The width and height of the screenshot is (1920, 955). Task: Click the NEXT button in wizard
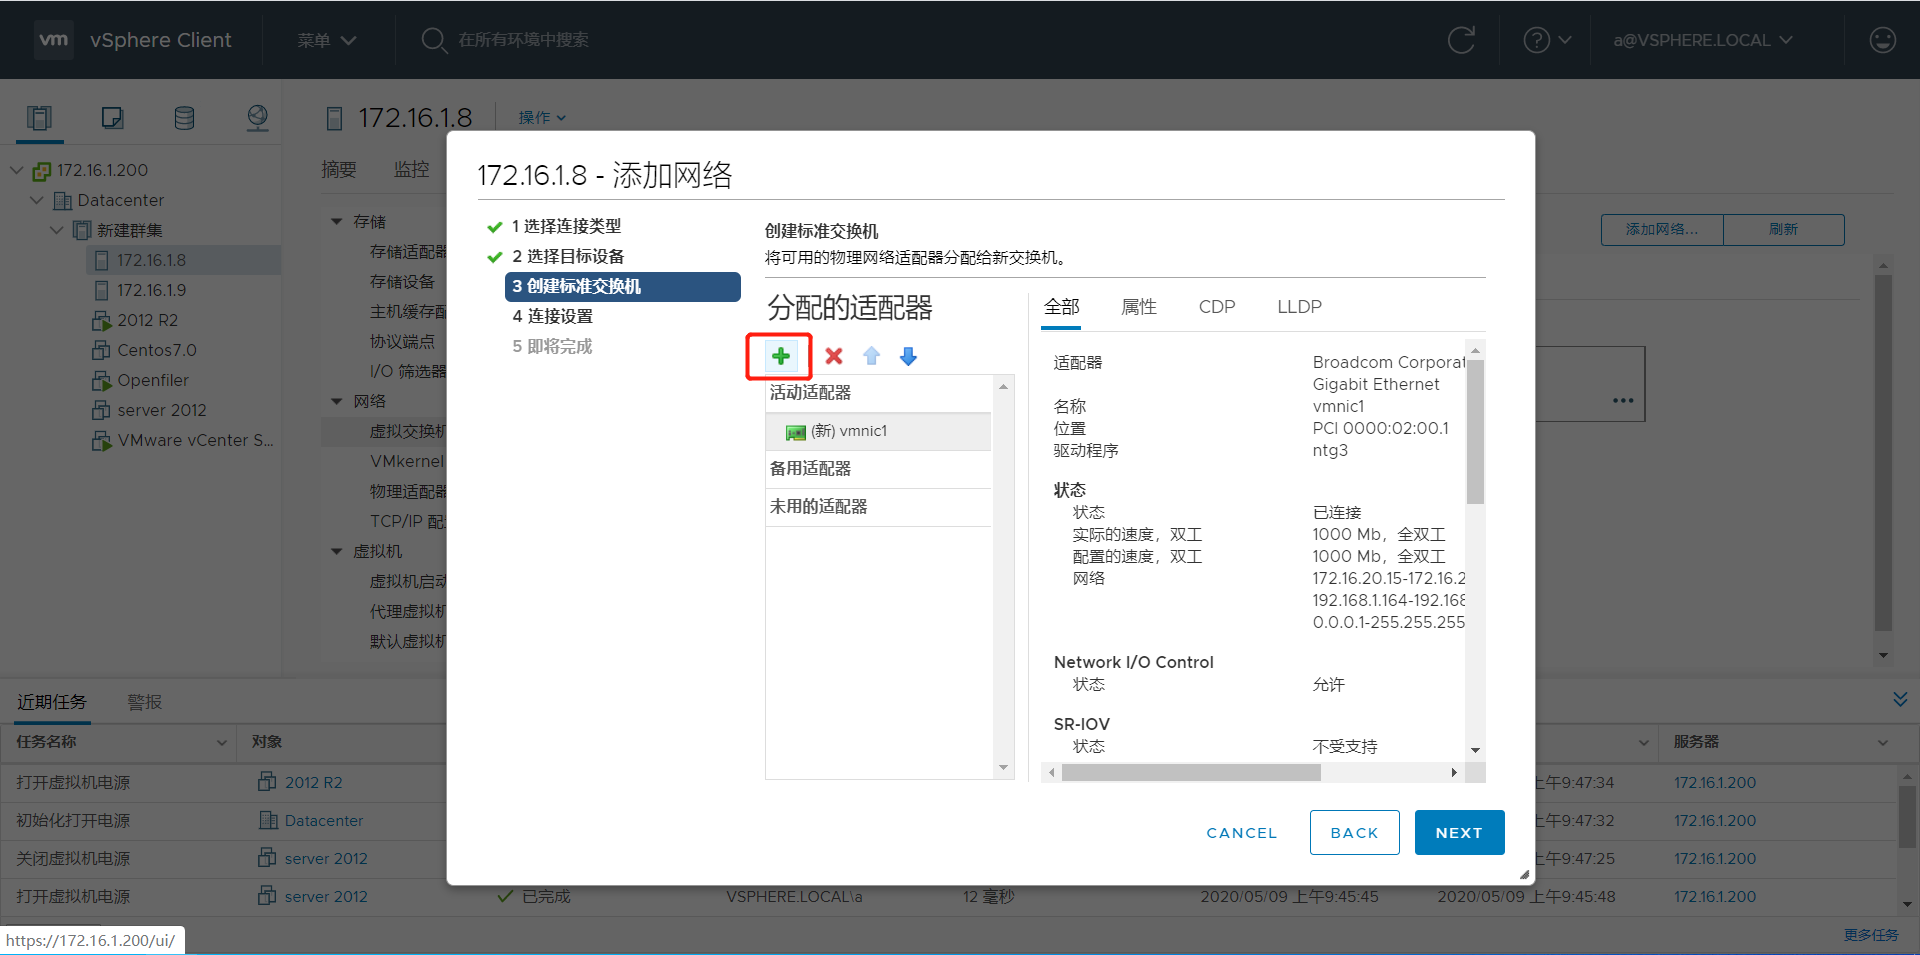tap(1458, 832)
